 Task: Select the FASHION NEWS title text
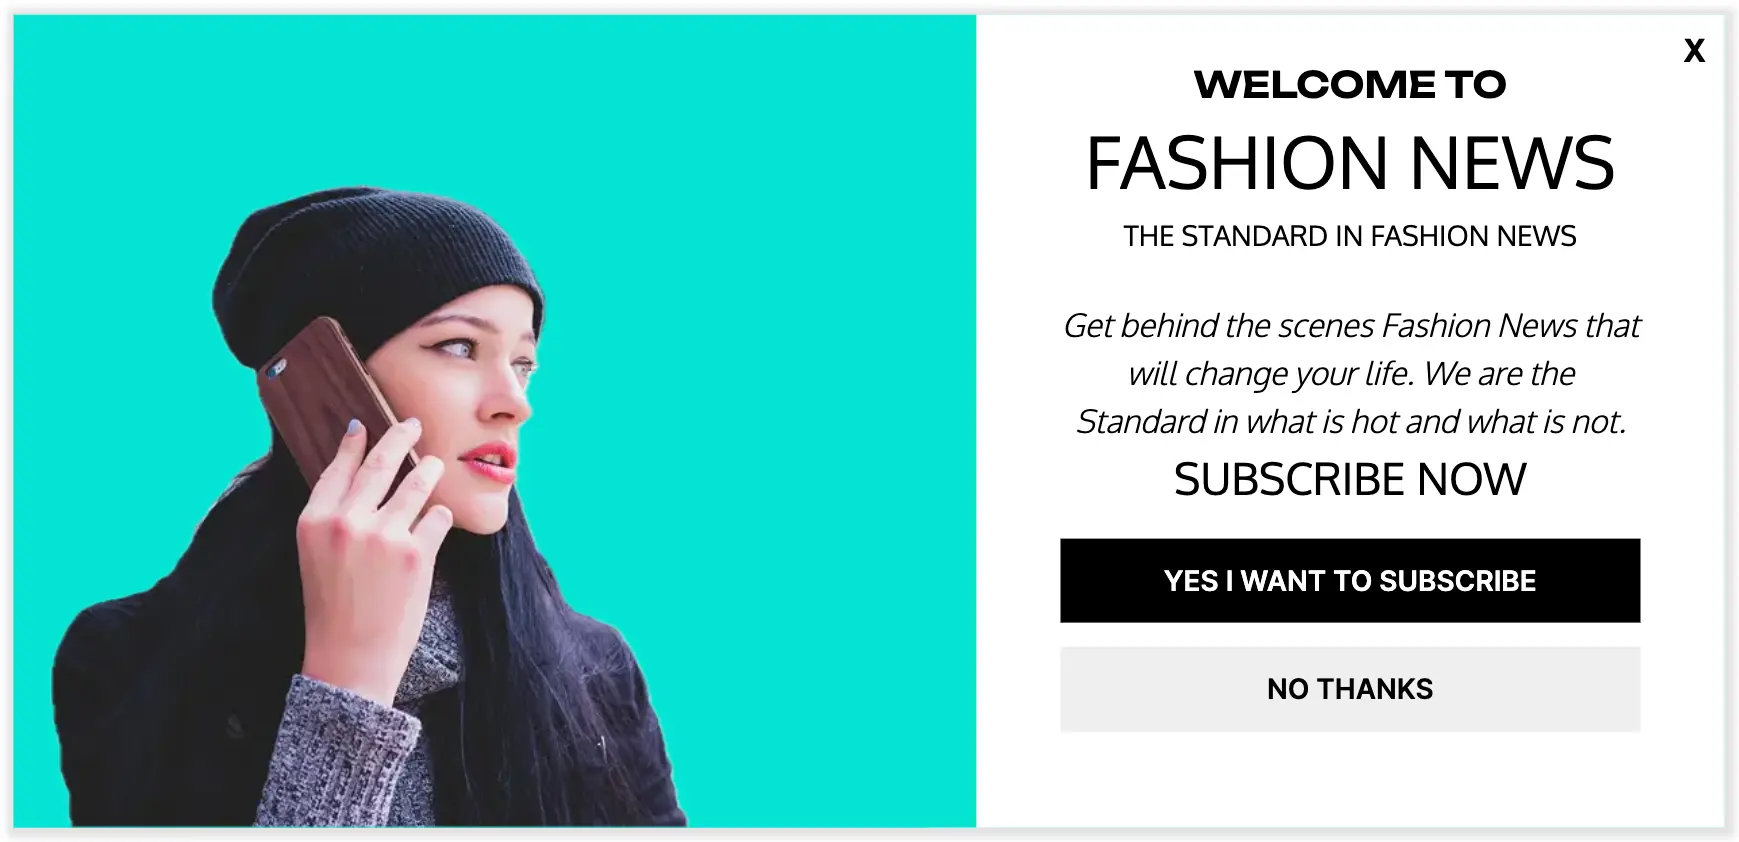(1349, 163)
